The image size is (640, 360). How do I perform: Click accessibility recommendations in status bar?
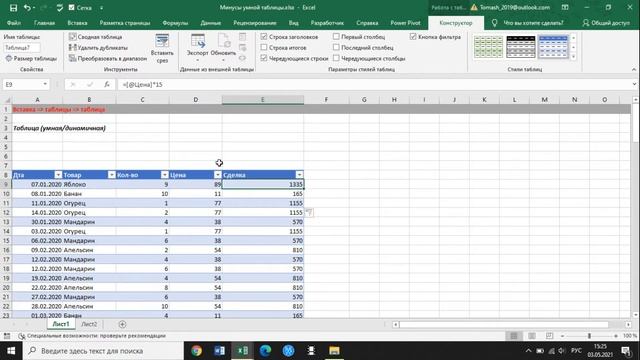92,336
